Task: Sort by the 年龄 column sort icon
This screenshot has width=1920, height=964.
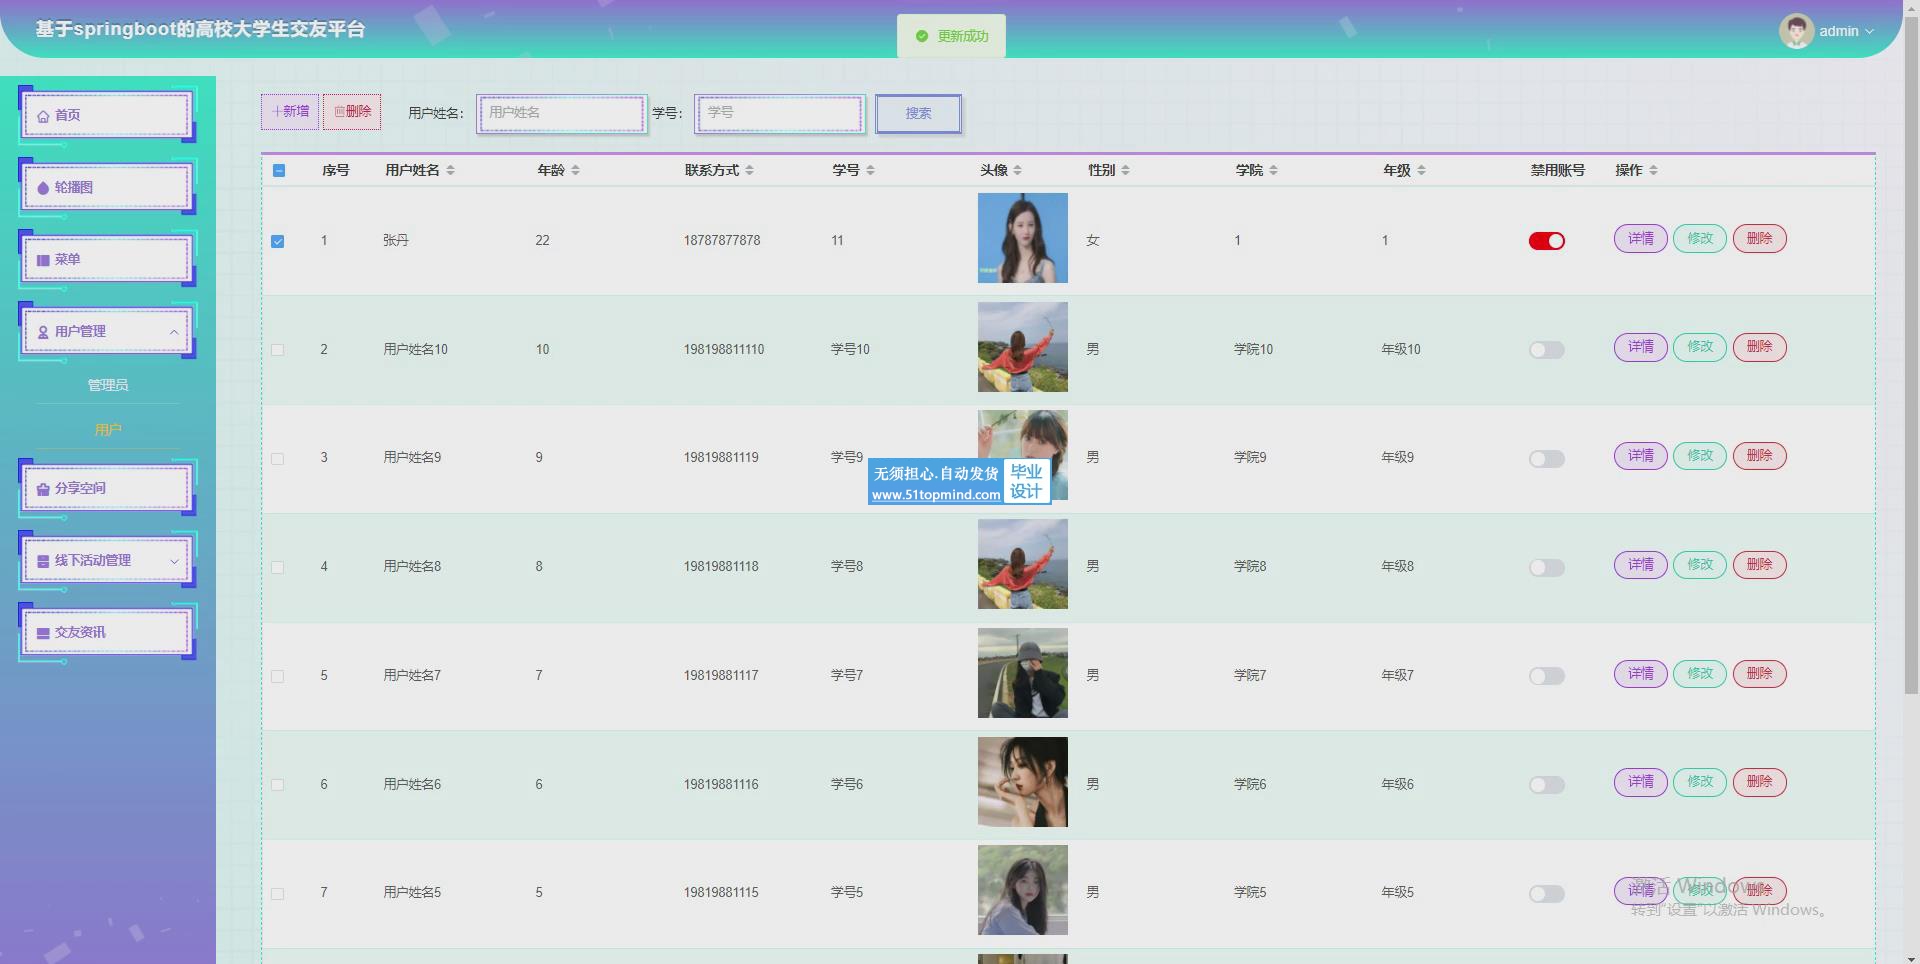Action: click(575, 171)
